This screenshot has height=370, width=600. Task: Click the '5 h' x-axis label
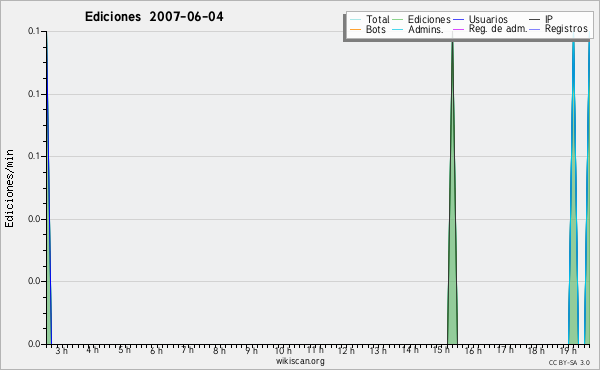[x=124, y=350]
